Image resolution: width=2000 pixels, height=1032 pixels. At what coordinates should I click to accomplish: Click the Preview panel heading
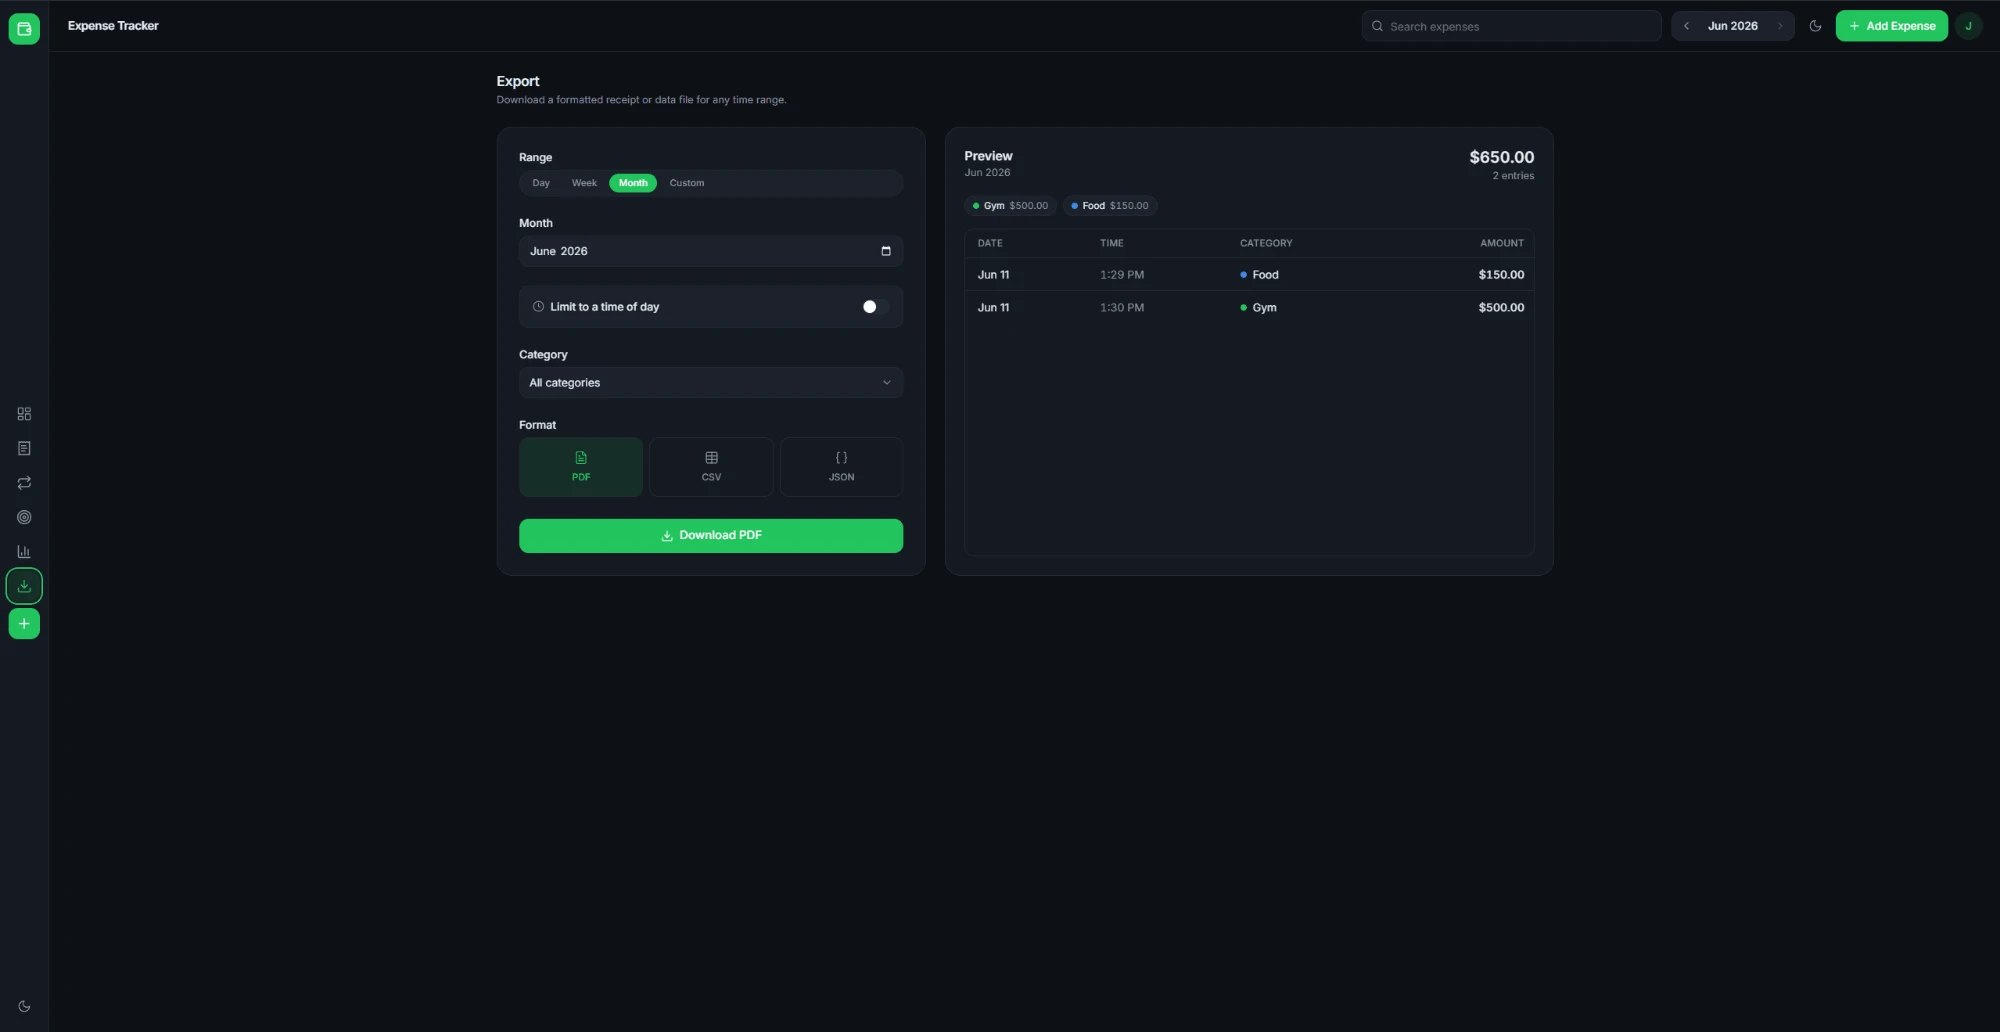click(x=988, y=156)
